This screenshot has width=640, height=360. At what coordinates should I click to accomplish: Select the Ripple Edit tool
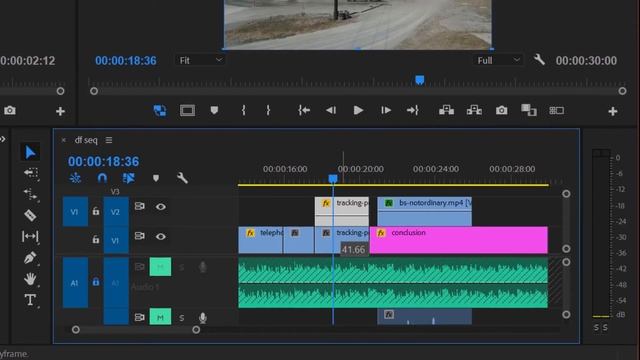[31, 194]
